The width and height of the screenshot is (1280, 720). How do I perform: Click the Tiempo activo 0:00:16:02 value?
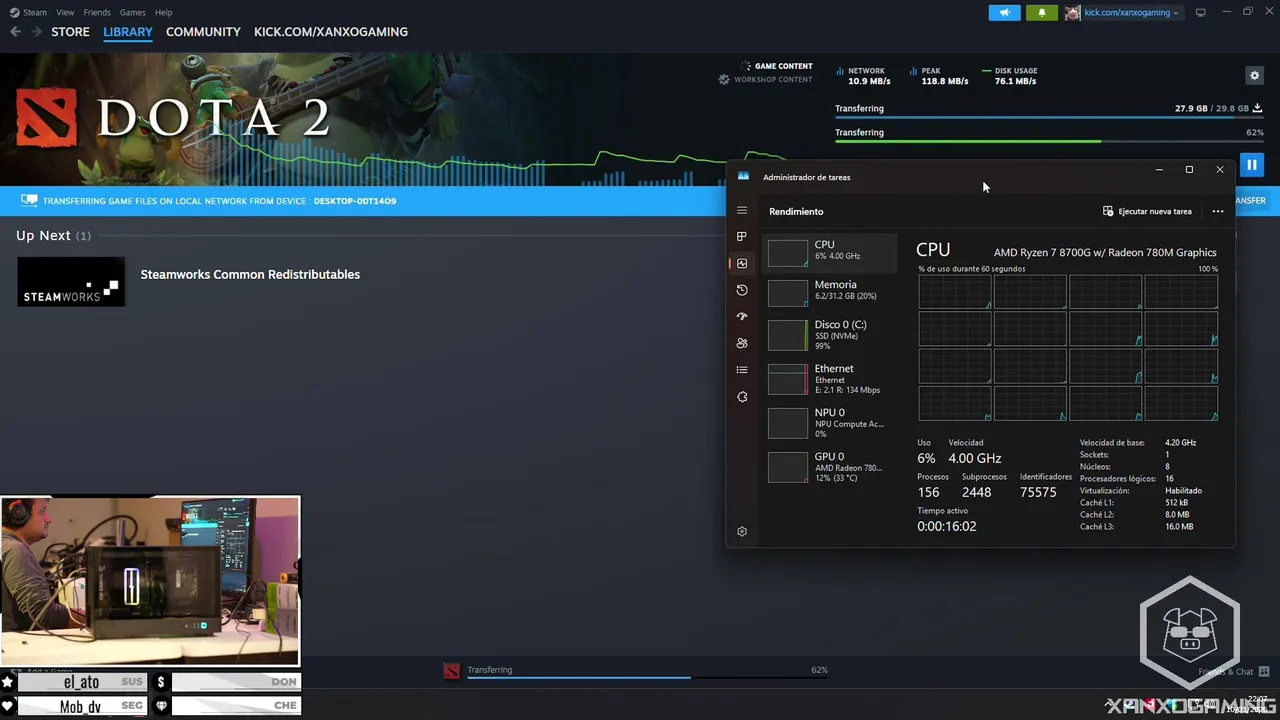point(946,526)
